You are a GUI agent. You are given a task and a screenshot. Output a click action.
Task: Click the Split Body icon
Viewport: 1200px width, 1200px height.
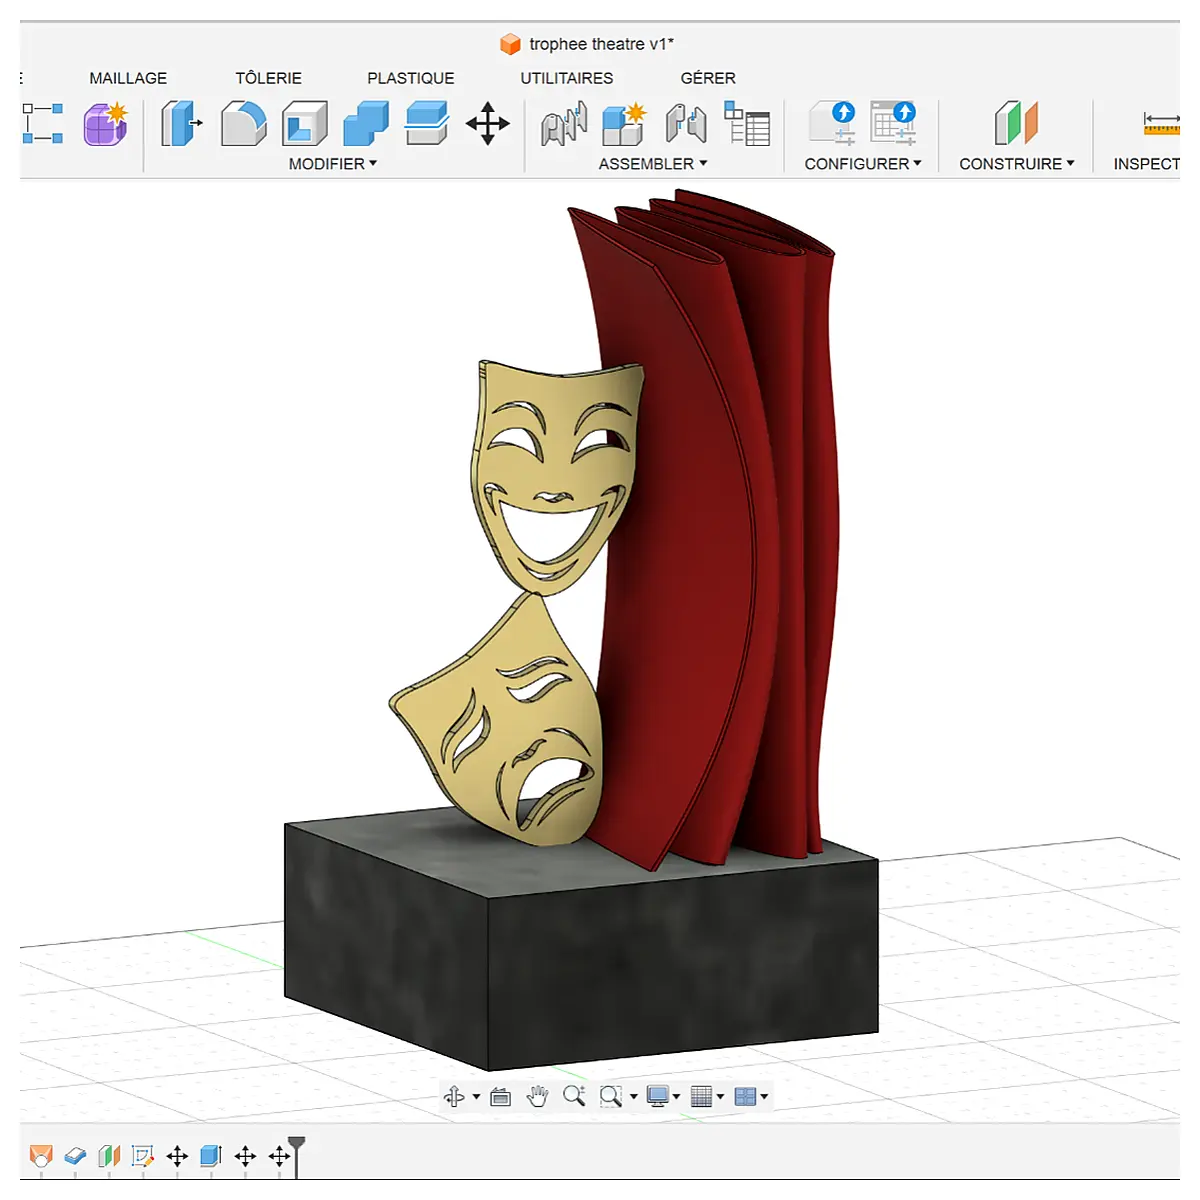click(x=427, y=124)
